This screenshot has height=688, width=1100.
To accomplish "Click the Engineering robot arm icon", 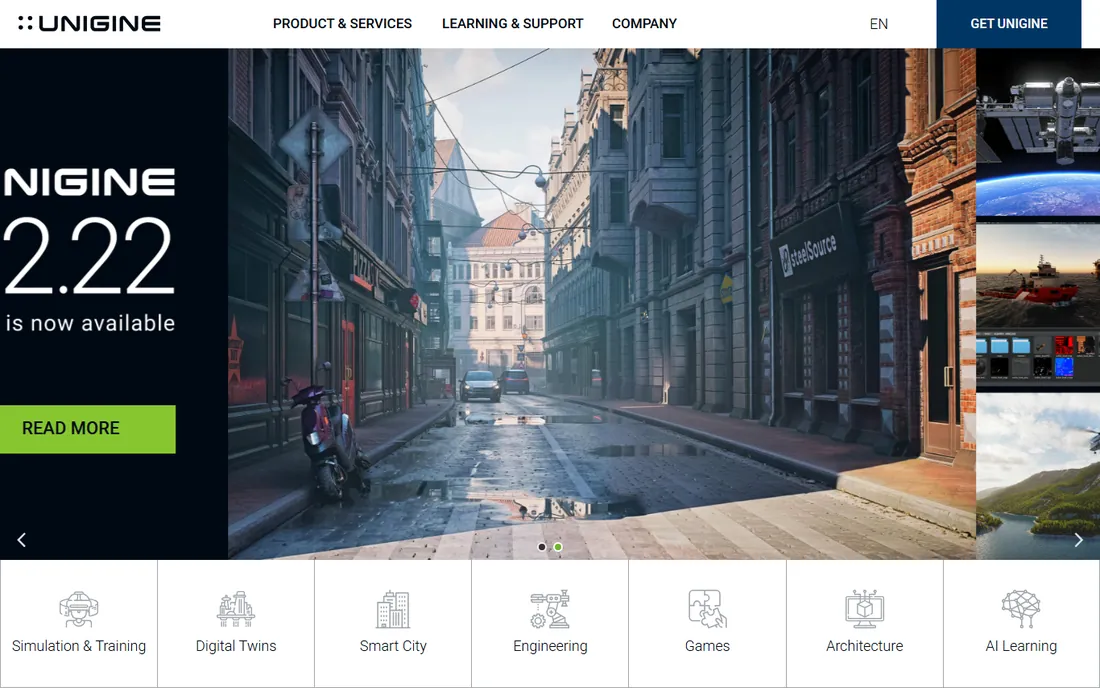I will pyautogui.click(x=550, y=609).
